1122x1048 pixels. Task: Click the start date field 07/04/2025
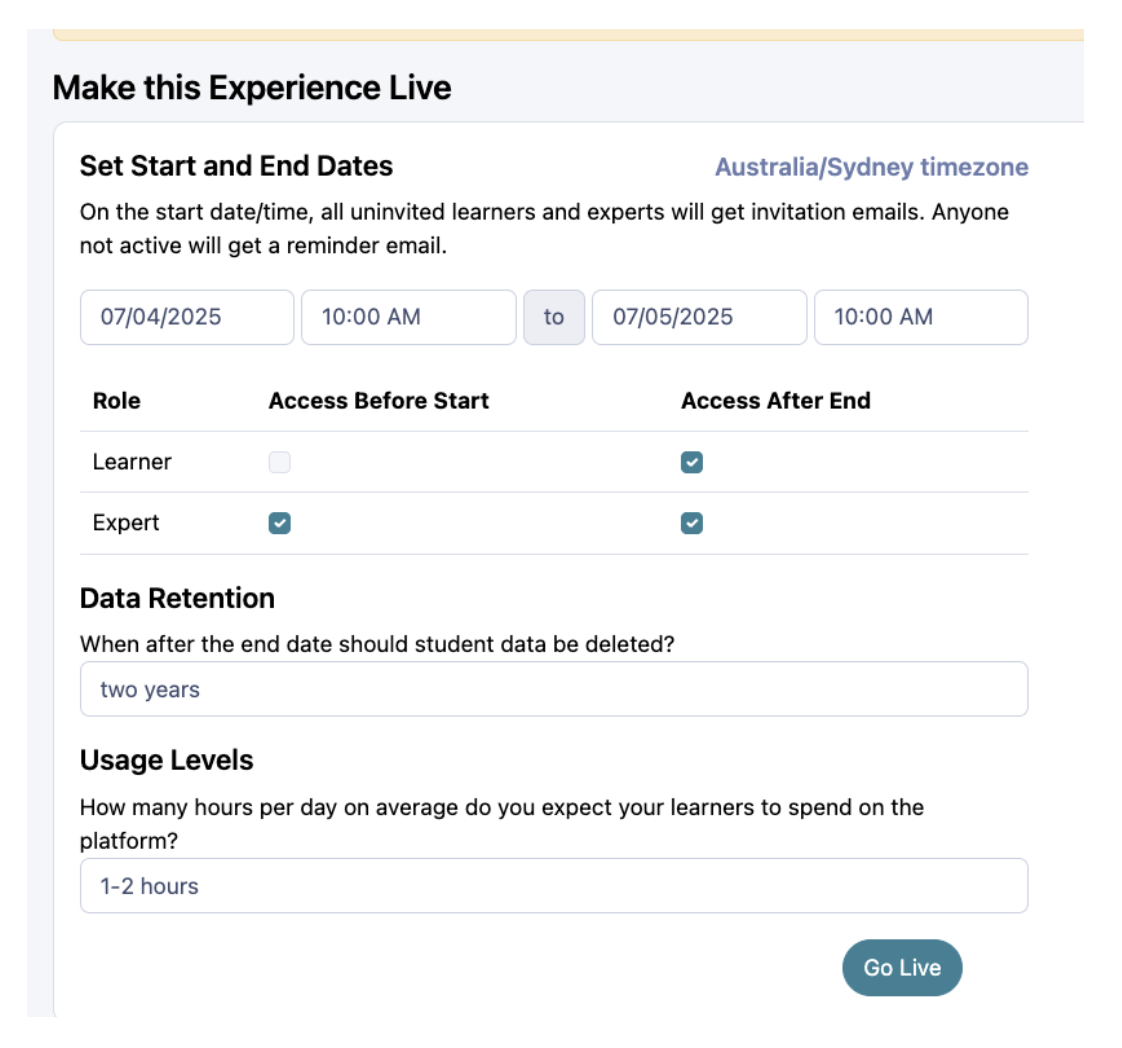point(187,317)
